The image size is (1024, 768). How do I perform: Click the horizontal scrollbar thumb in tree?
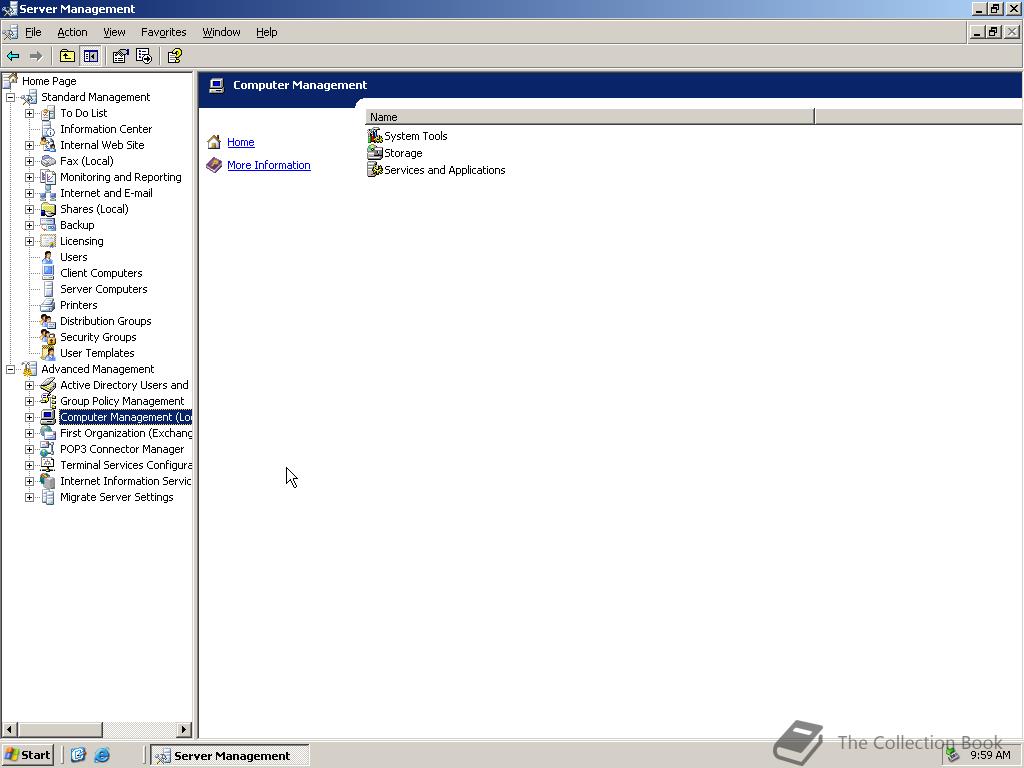click(x=60, y=729)
